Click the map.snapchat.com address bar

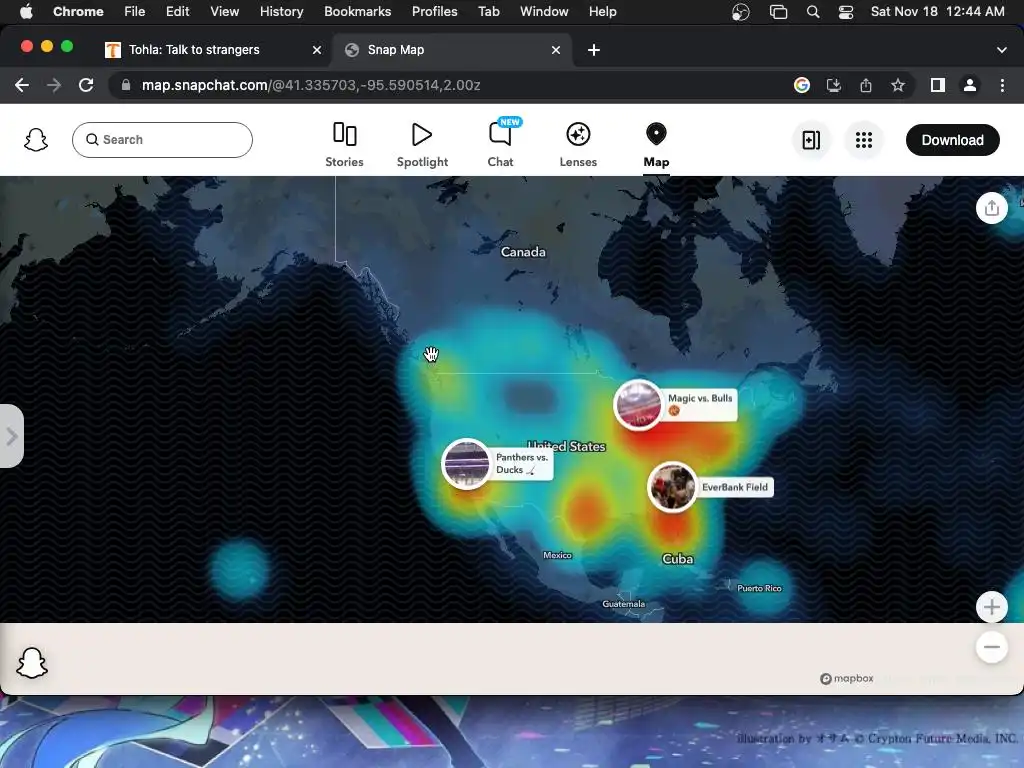click(x=451, y=85)
